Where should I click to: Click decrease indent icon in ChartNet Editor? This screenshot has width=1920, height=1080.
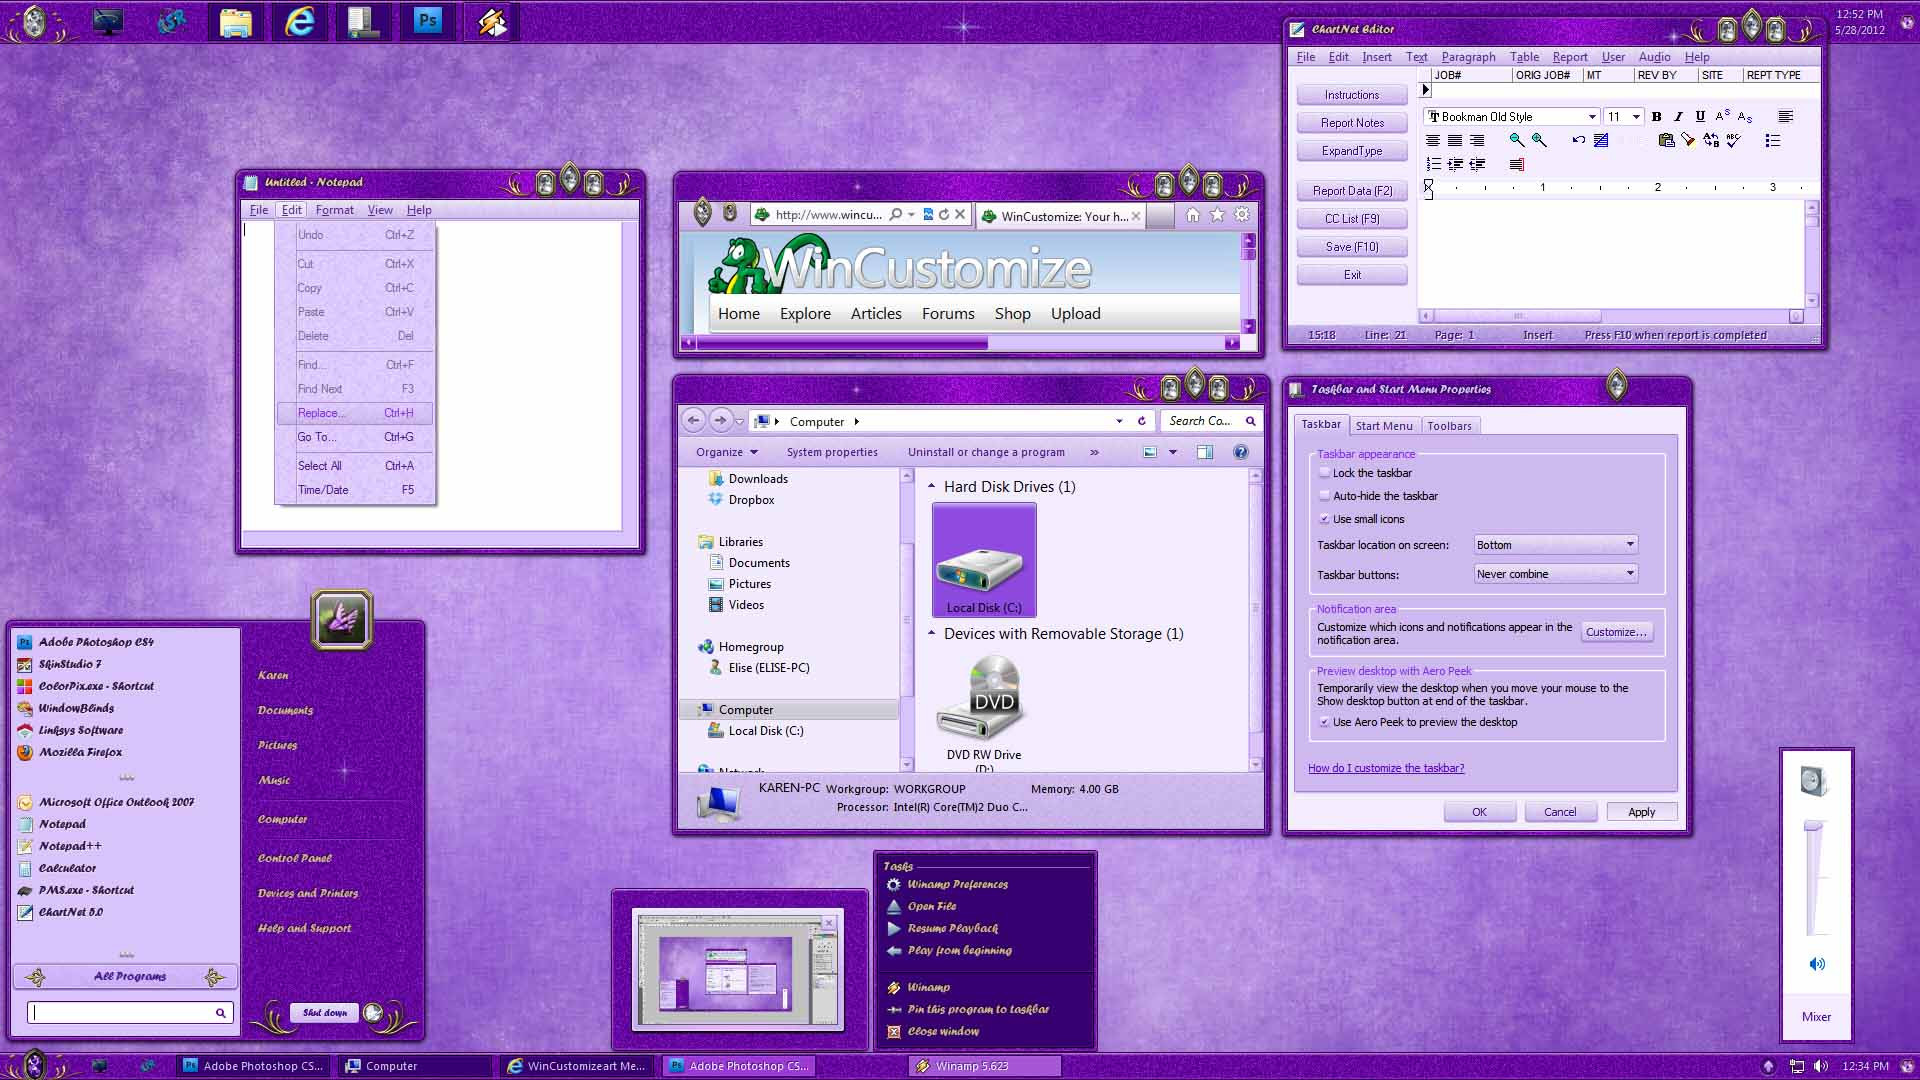1477,164
